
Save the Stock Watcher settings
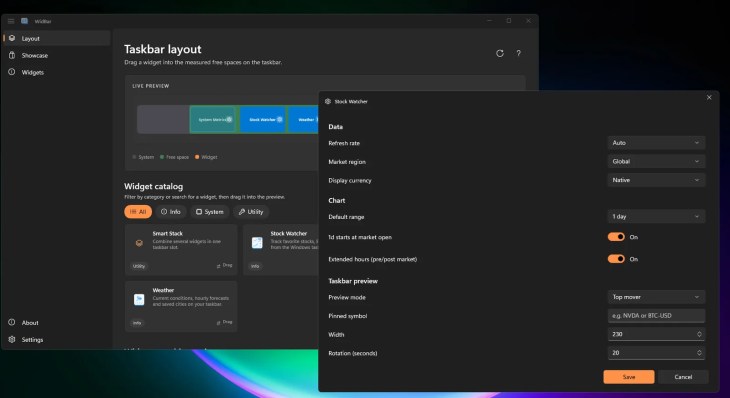[629, 377]
